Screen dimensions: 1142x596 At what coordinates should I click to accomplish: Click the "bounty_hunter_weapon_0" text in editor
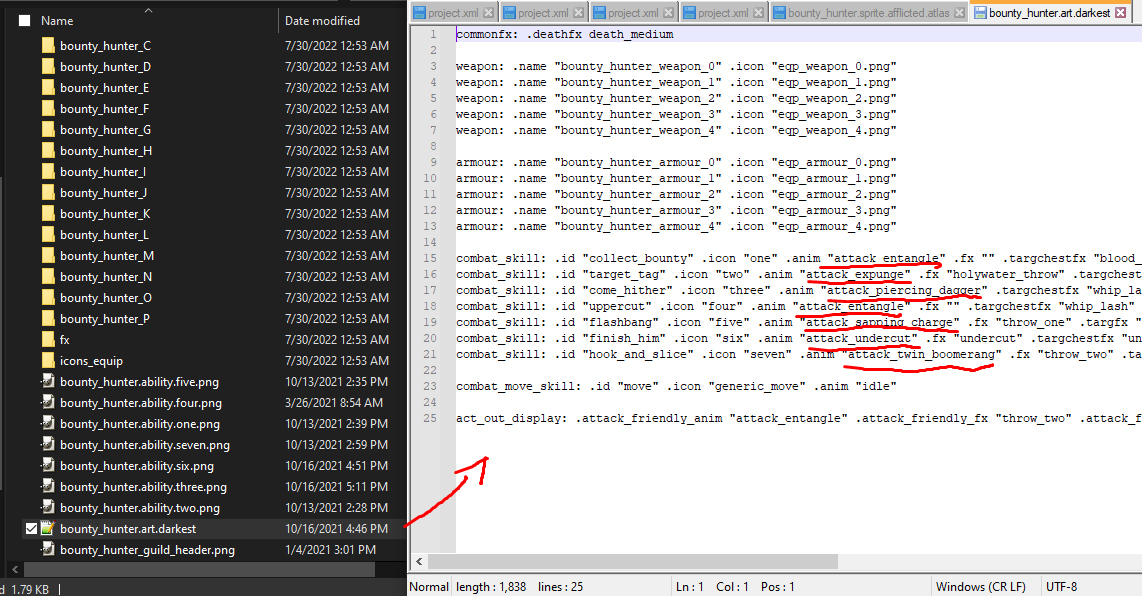point(638,66)
